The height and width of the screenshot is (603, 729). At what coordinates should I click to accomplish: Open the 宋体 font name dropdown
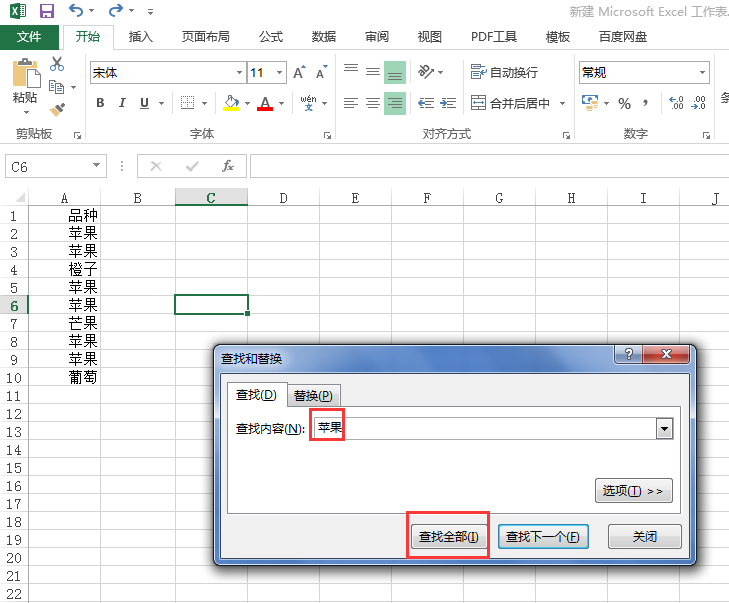click(x=239, y=73)
